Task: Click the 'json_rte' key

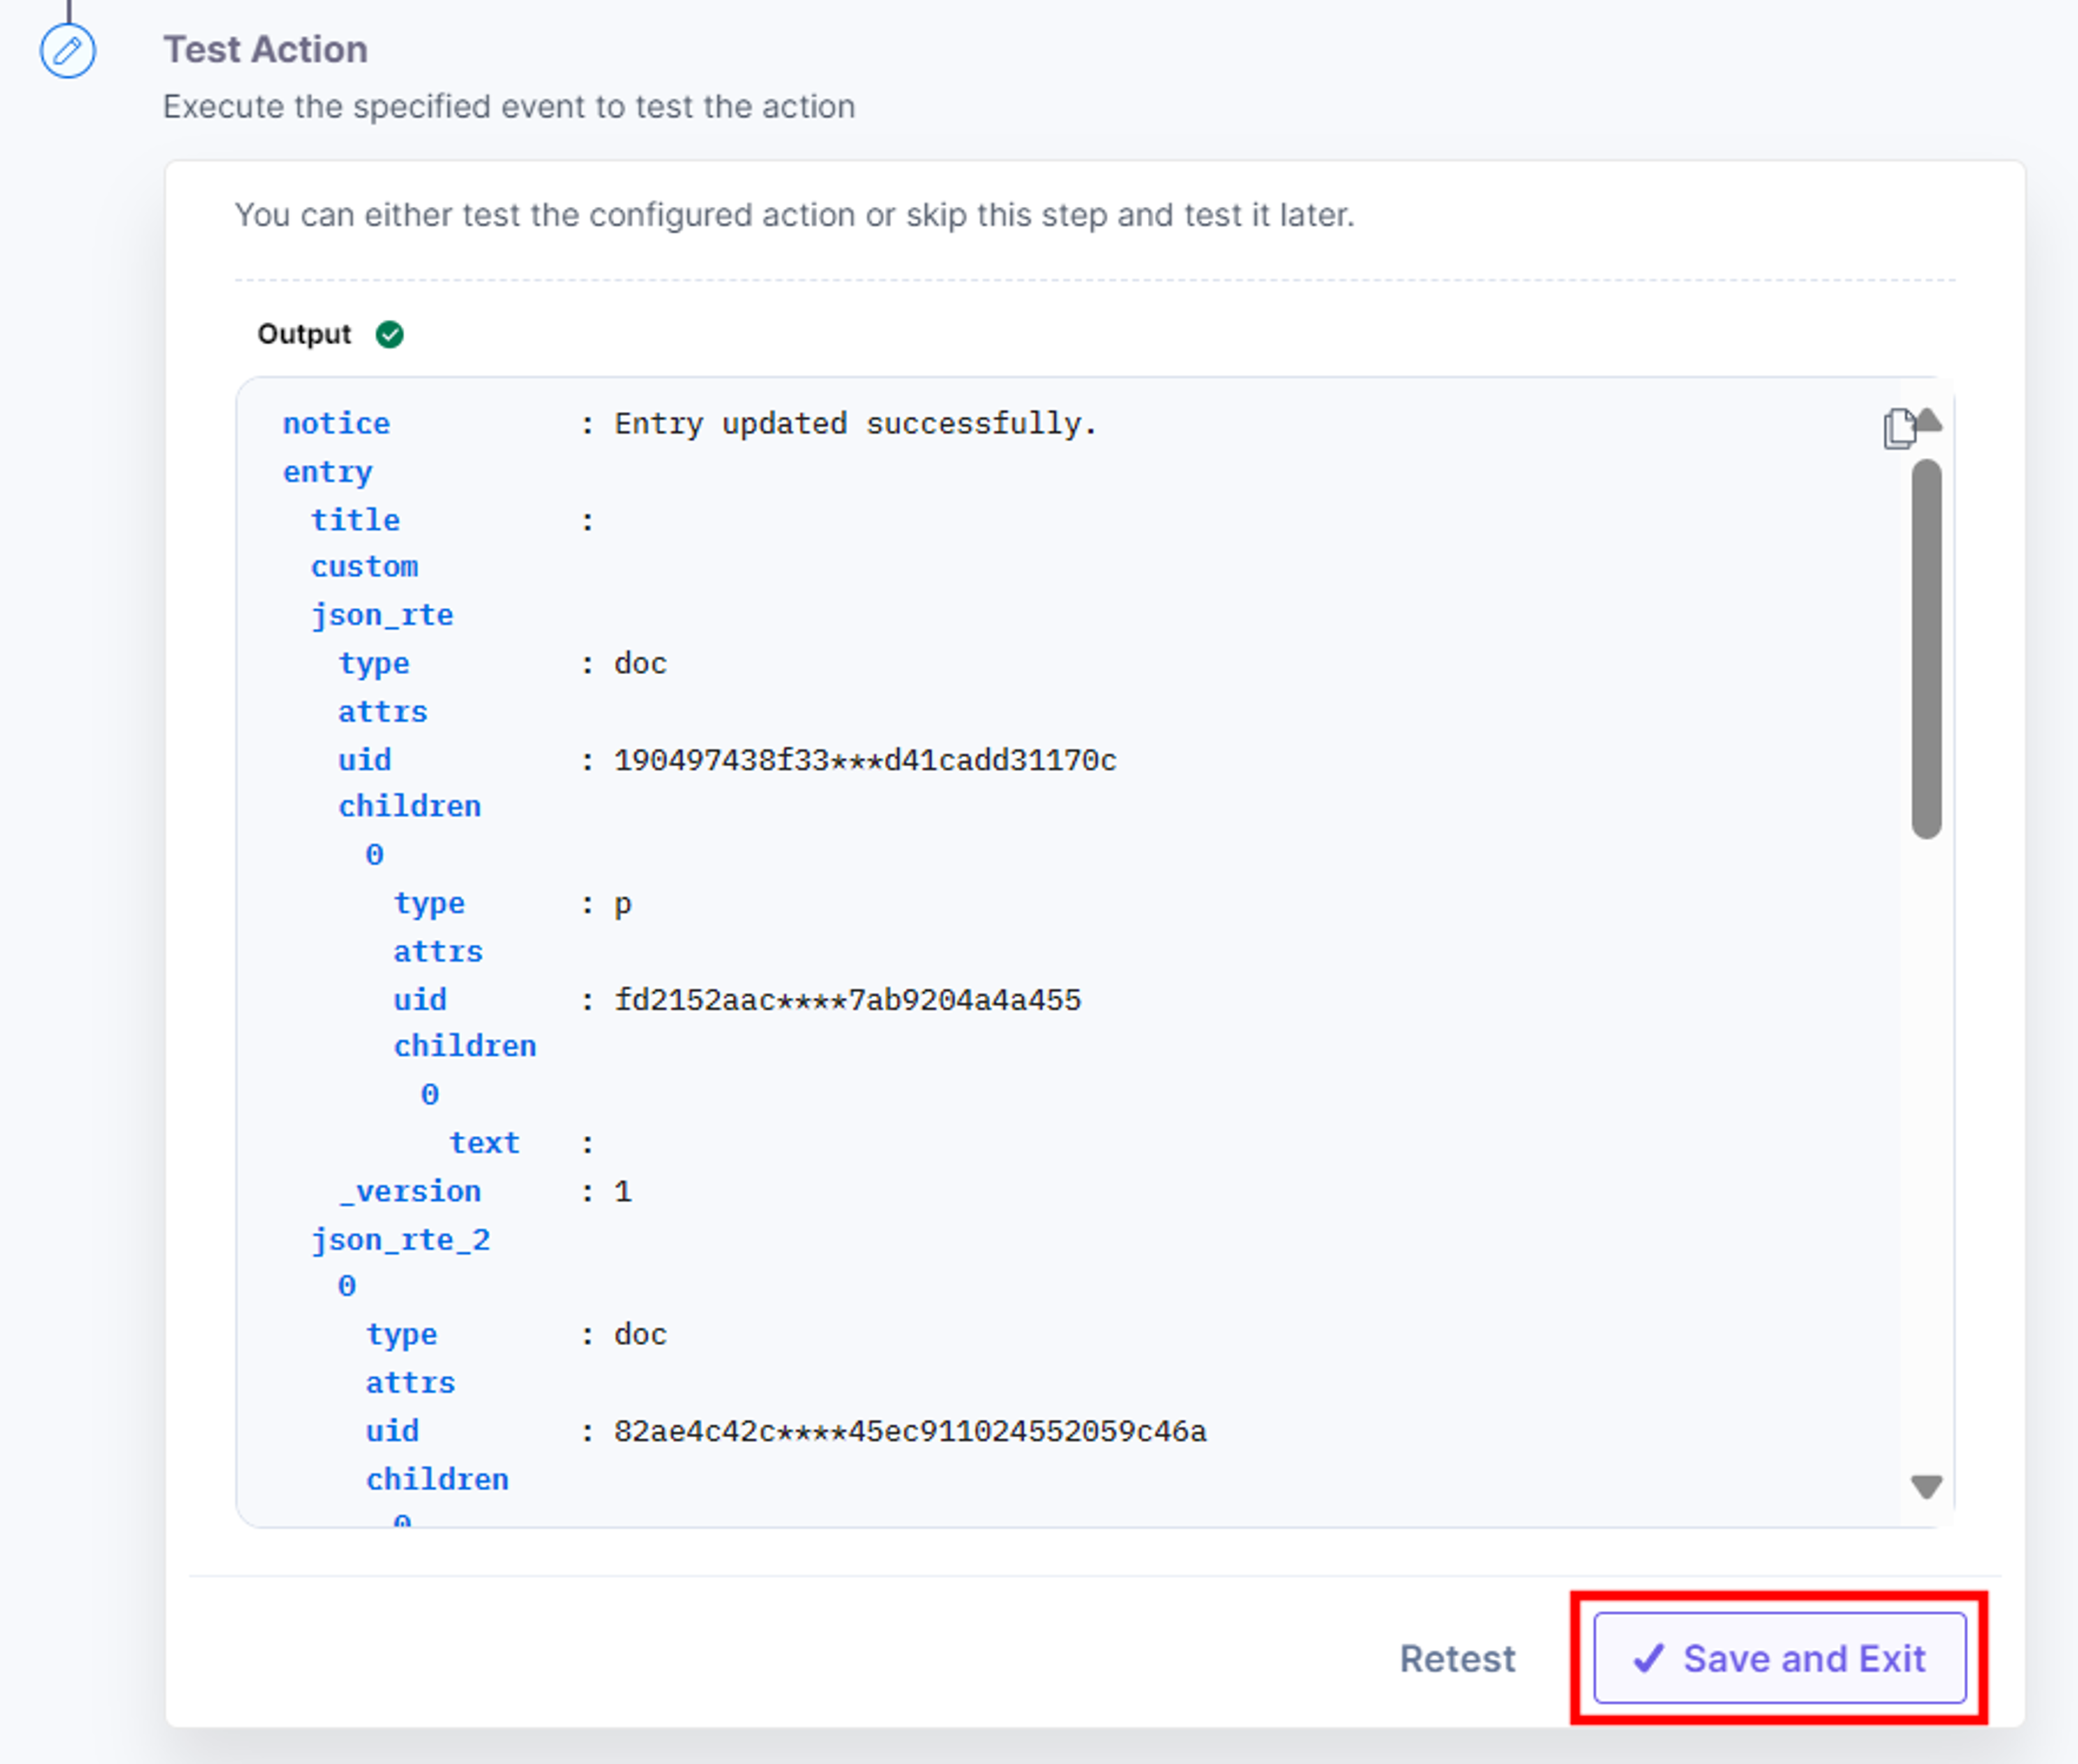Action: pos(382,615)
